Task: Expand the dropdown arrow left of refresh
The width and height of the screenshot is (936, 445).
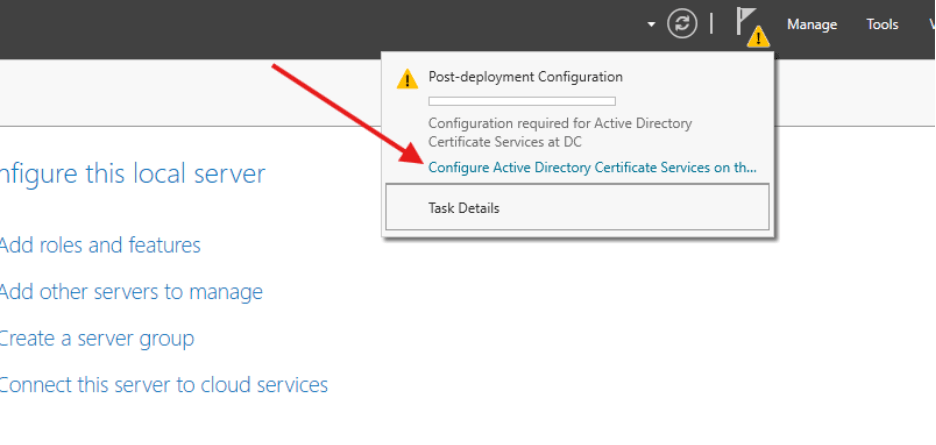Action: (652, 24)
